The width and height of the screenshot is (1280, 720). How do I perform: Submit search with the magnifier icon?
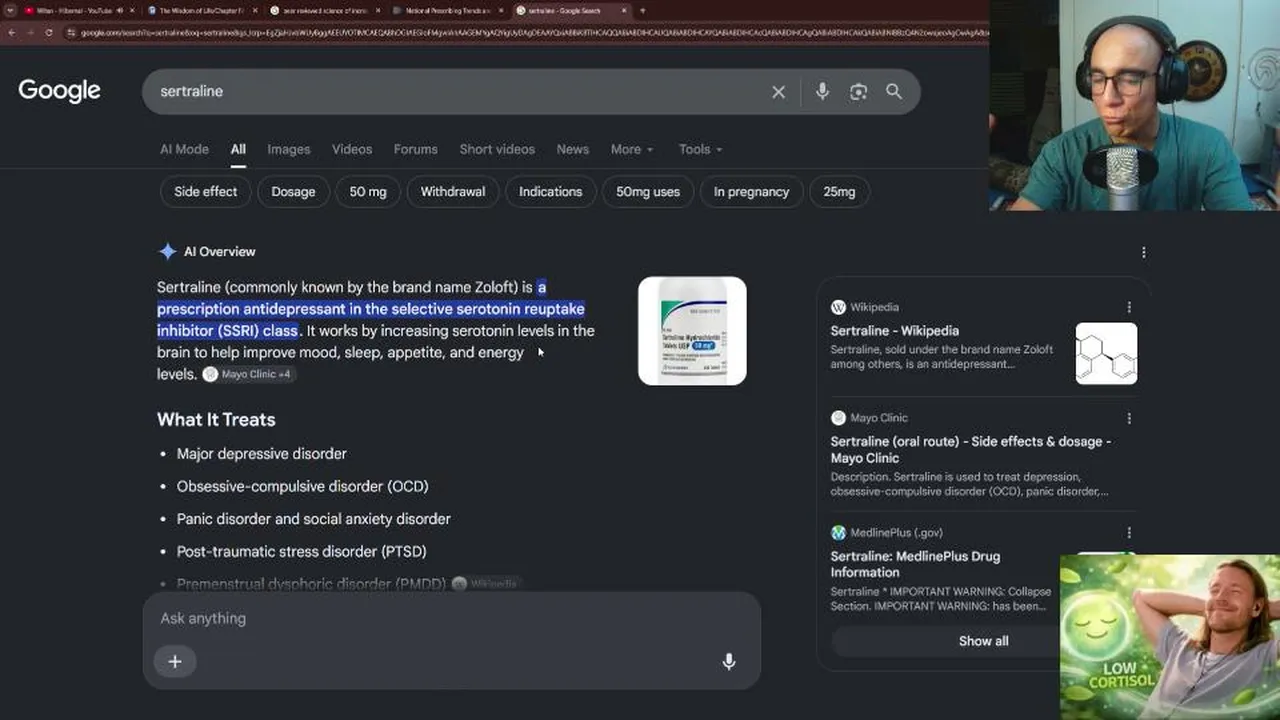coord(894,92)
